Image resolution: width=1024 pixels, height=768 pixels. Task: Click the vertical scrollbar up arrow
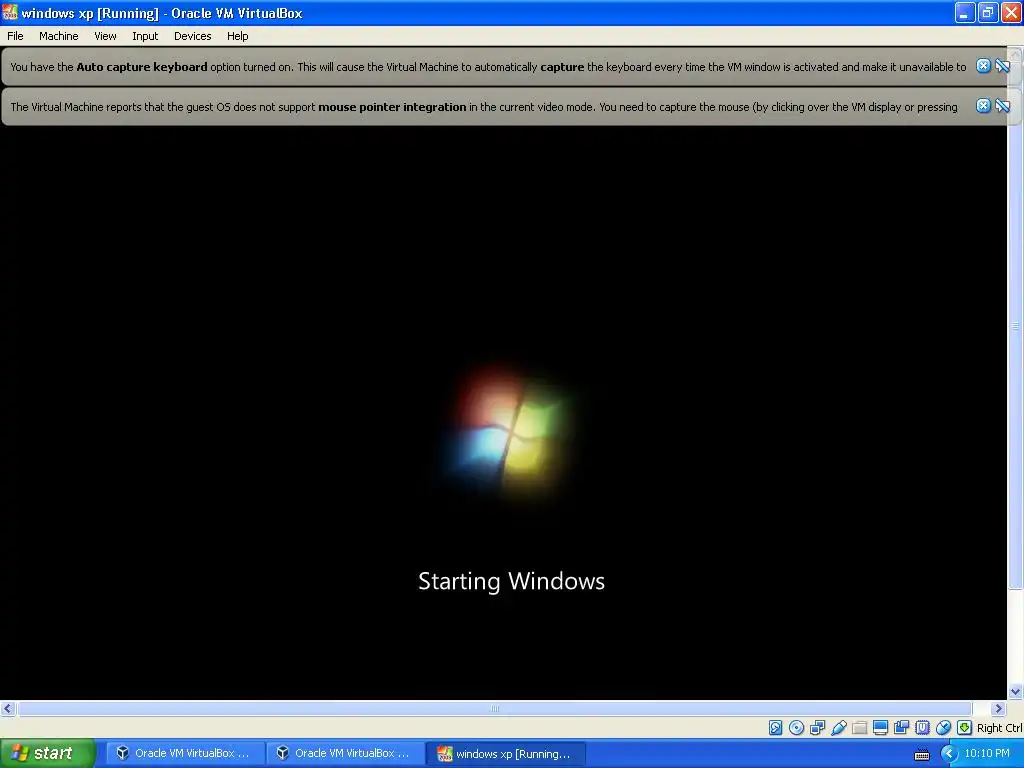[1015, 52]
